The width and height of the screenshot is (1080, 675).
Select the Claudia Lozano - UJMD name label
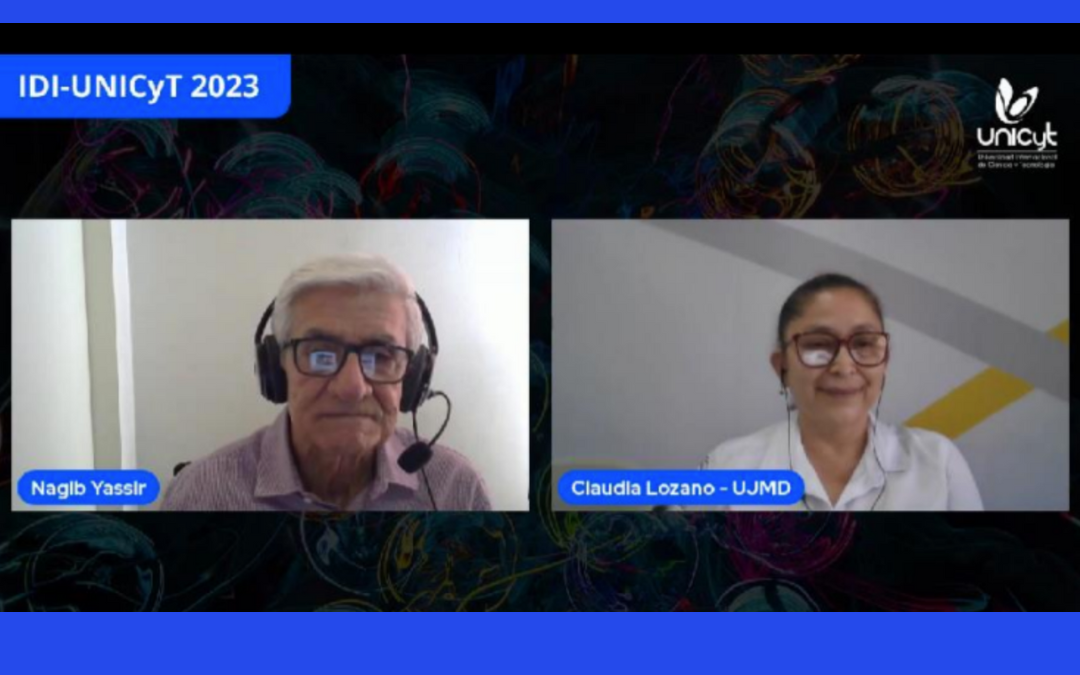(x=681, y=488)
